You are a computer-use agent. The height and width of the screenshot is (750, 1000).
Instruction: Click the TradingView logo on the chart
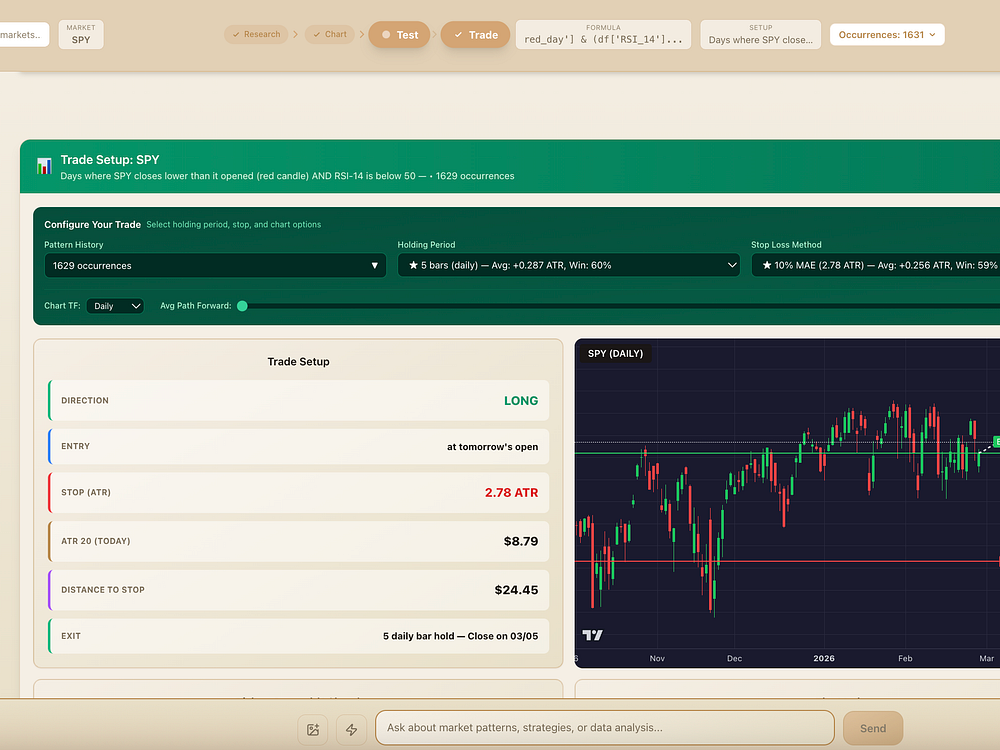[x=592, y=635]
